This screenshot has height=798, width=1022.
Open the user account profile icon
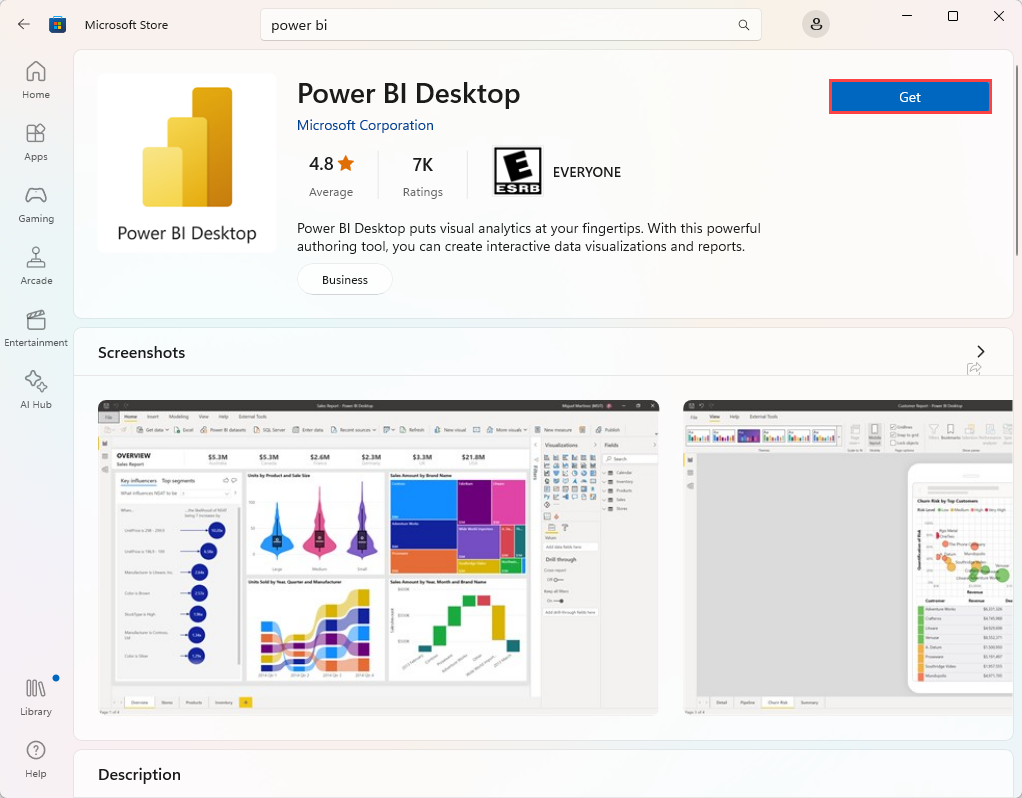815,25
